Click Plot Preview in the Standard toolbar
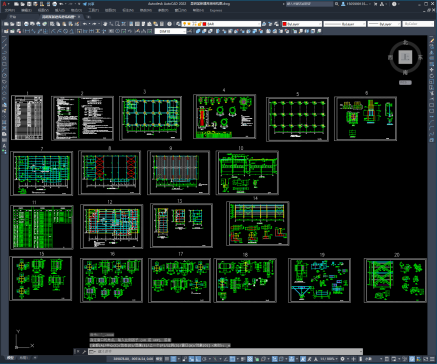Viewport: 437px width, 364px height. coord(32,24)
